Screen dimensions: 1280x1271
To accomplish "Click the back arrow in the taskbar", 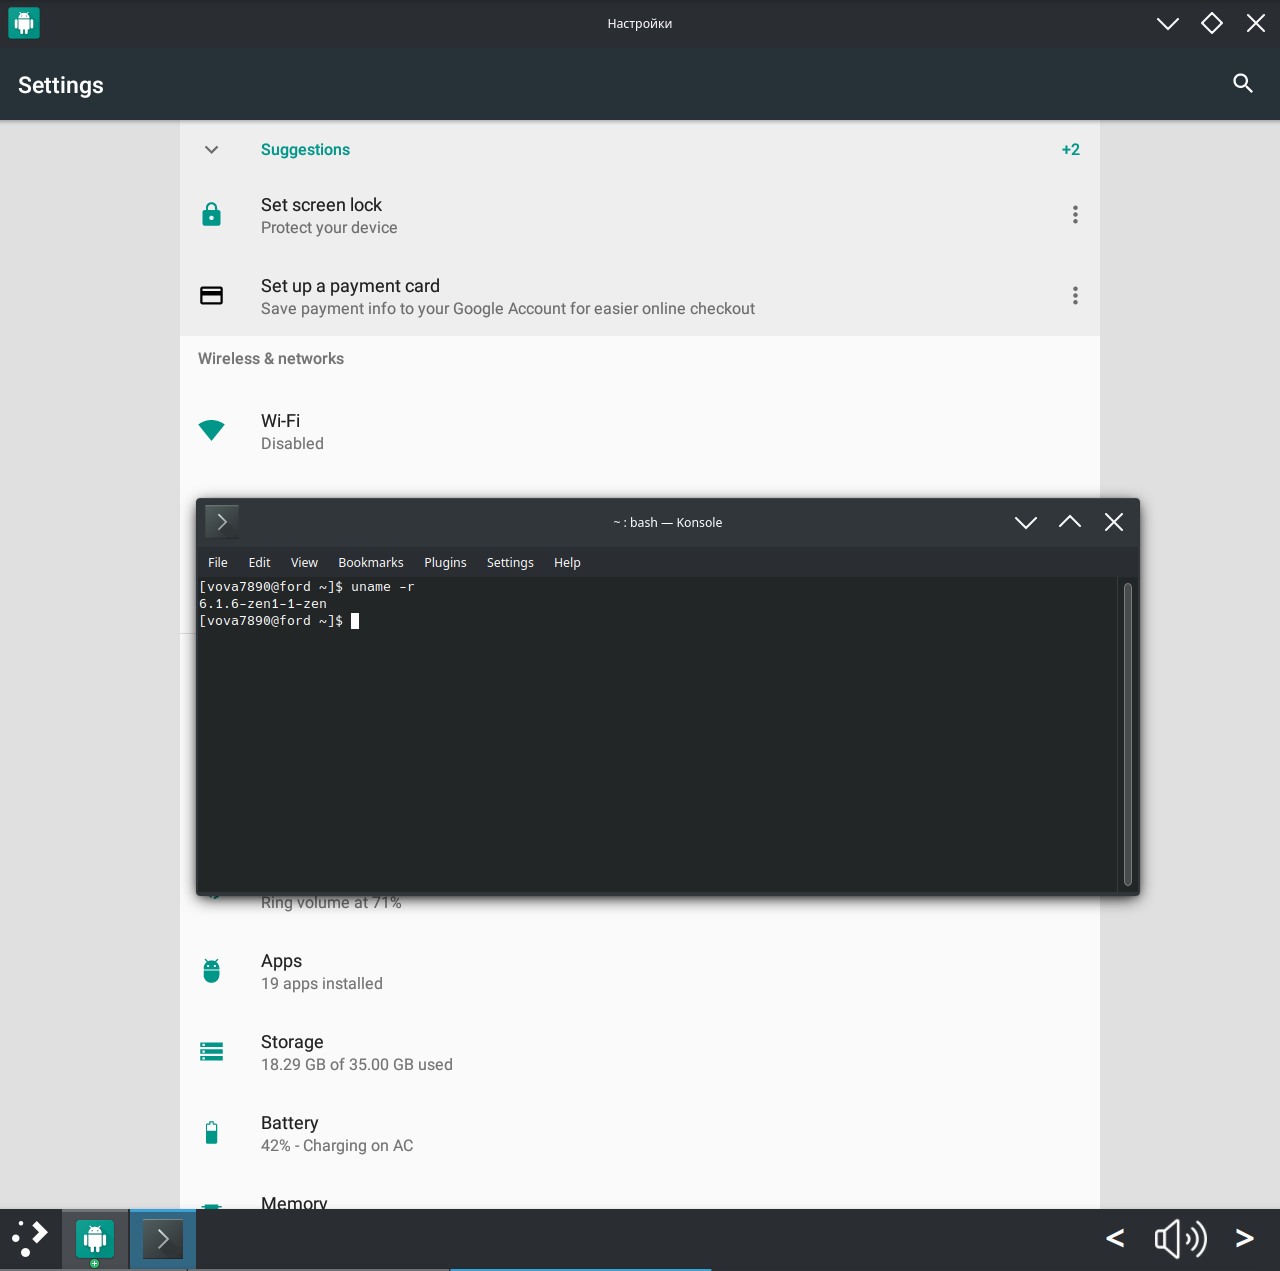I will (x=1115, y=1238).
